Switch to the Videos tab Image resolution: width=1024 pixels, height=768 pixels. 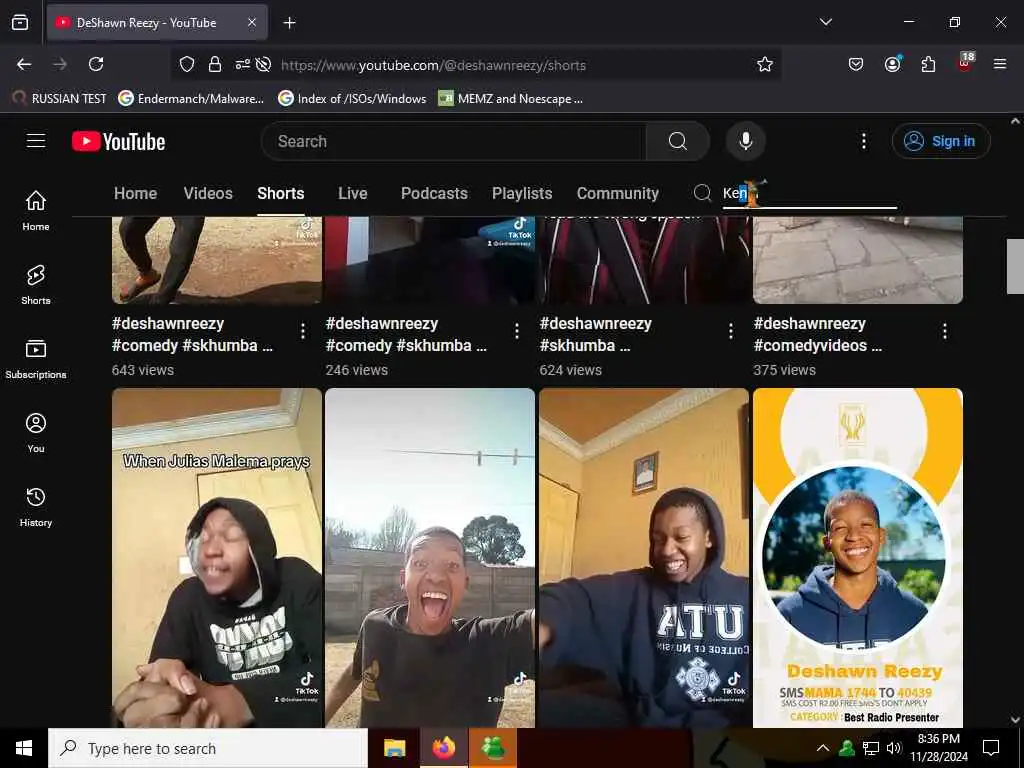208,193
